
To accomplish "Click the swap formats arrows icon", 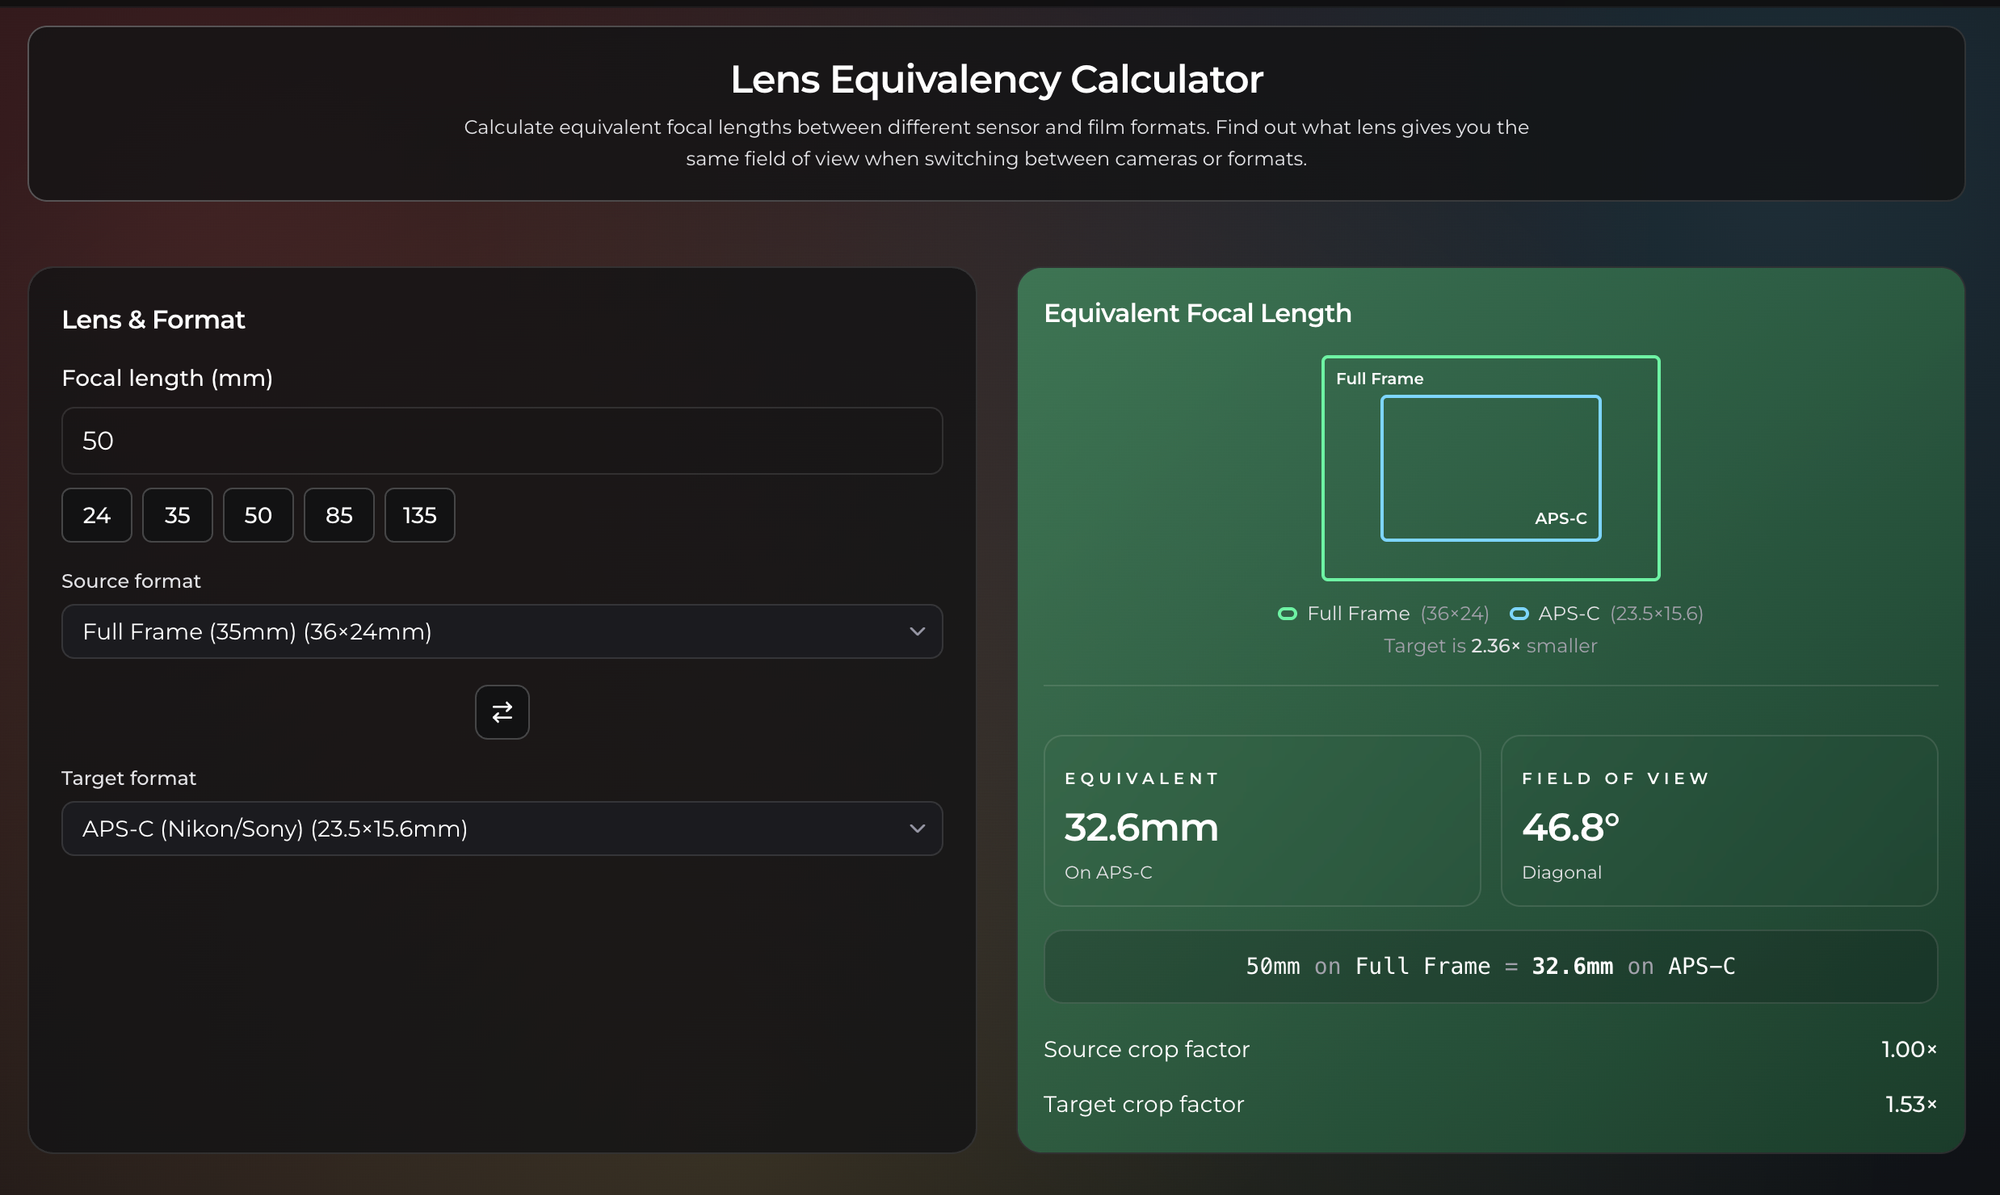I will point(502,712).
